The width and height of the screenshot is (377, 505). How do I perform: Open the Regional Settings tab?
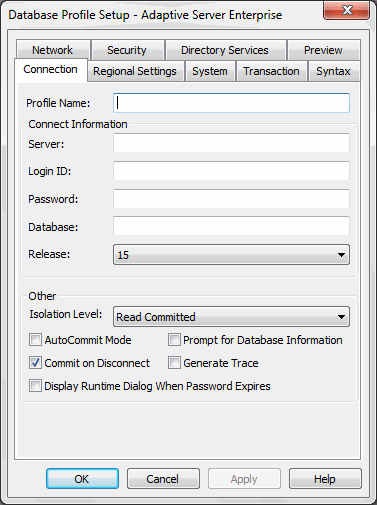(x=136, y=71)
